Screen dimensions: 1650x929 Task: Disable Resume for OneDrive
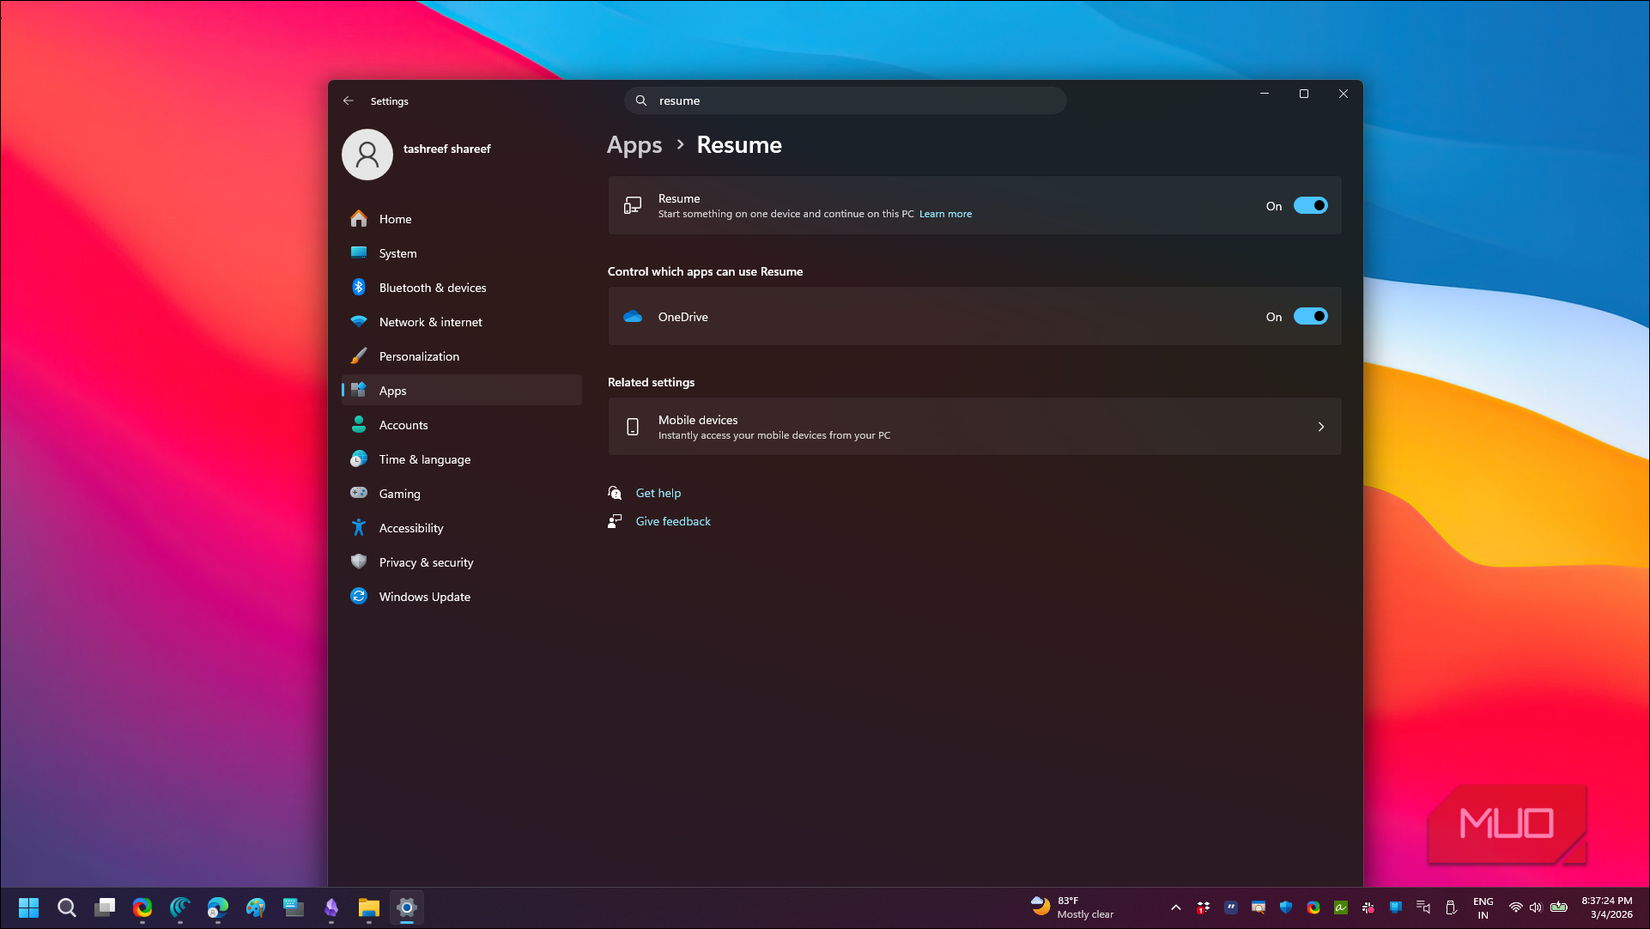pos(1311,316)
